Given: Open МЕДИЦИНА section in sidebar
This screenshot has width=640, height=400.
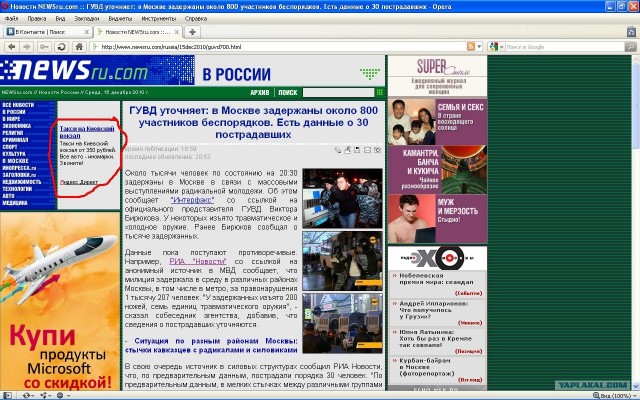Looking at the screenshot, I should click(15, 202).
